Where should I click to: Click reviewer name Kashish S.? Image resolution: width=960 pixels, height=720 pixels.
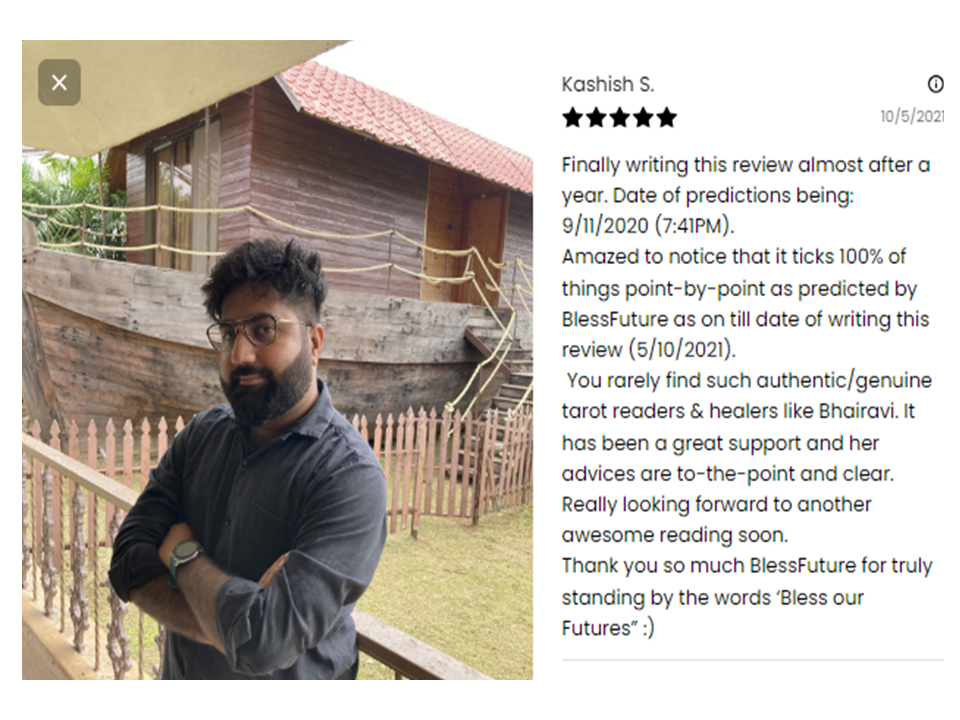[608, 84]
